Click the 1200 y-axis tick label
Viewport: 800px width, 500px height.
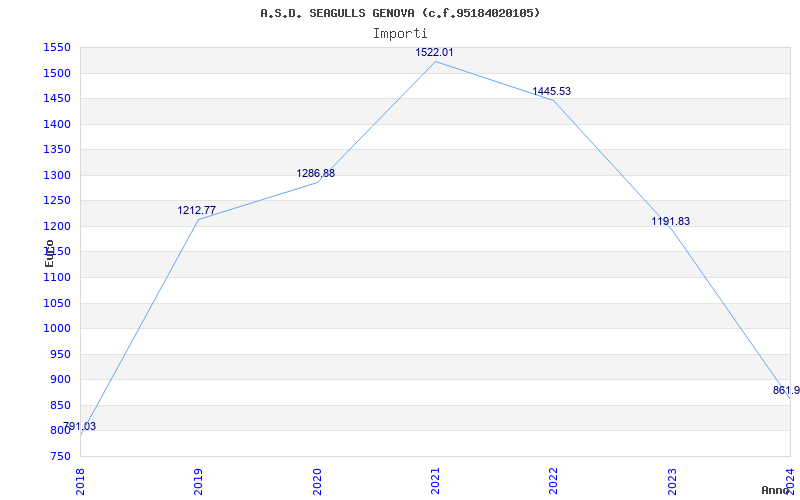[x=57, y=227]
